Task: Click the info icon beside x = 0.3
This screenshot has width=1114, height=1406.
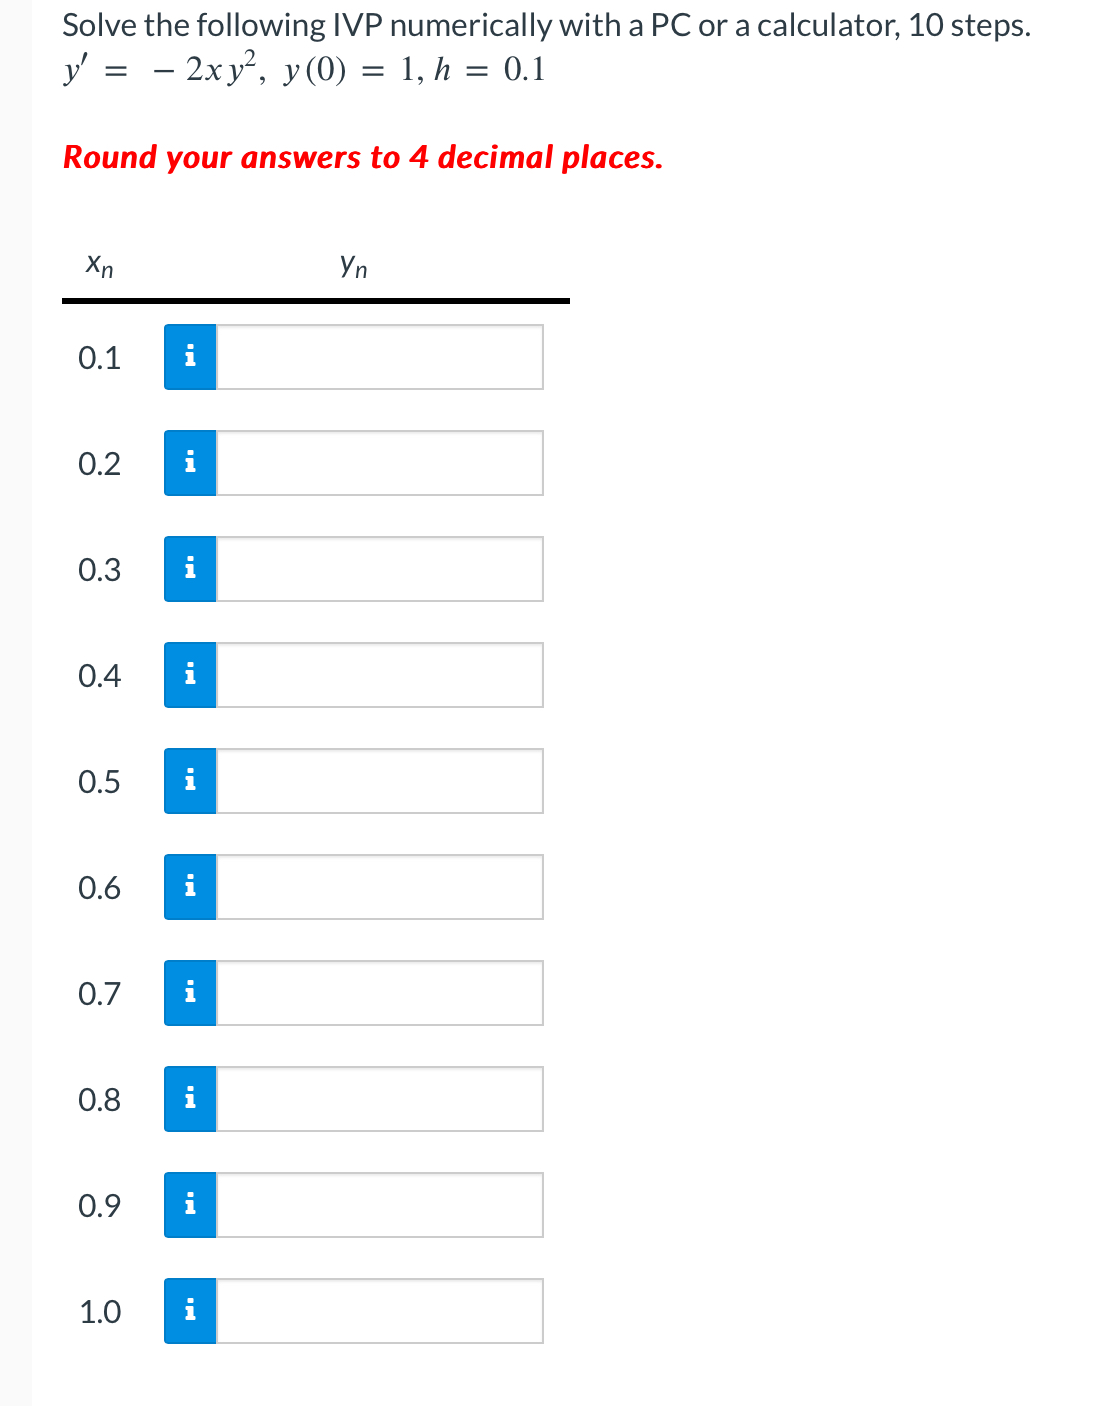Action: point(190,569)
